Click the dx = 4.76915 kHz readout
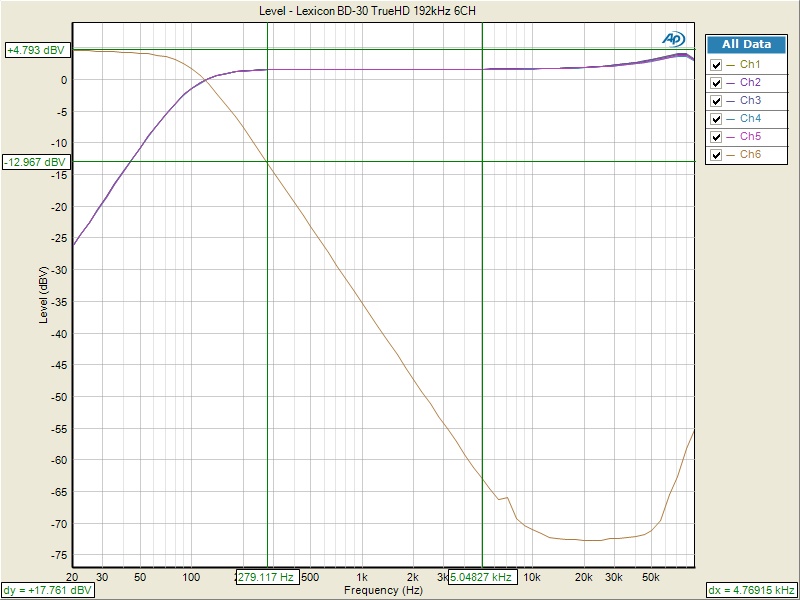This screenshot has width=800, height=600. [752, 590]
